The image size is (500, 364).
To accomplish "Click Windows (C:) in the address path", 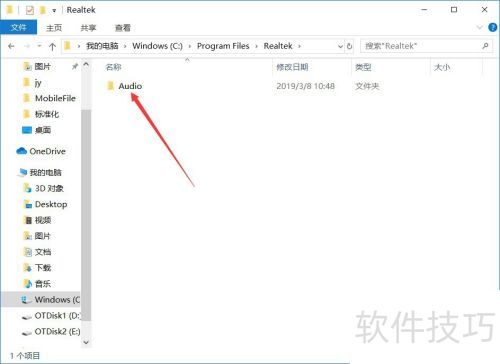I will point(157,46).
